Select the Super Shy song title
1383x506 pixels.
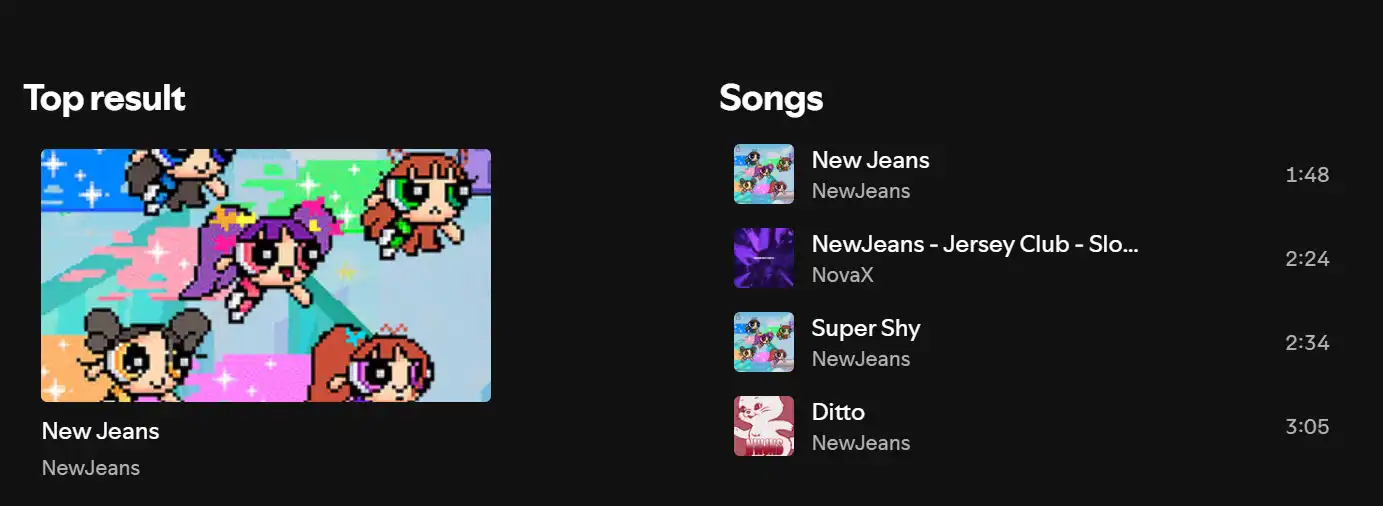tap(866, 328)
